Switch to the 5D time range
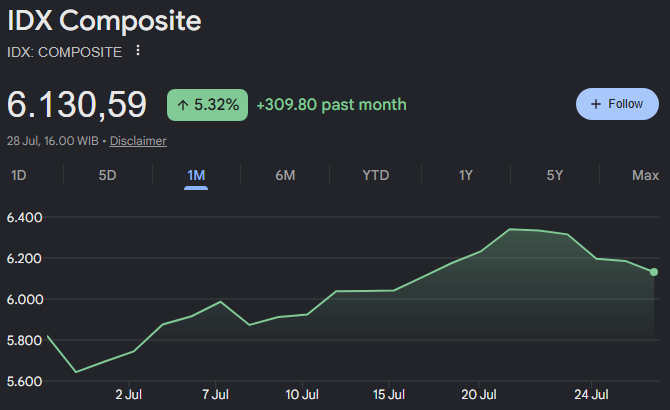The width and height of the screenshot is (670, 410). pyautogui.click(x=107, y=175)
